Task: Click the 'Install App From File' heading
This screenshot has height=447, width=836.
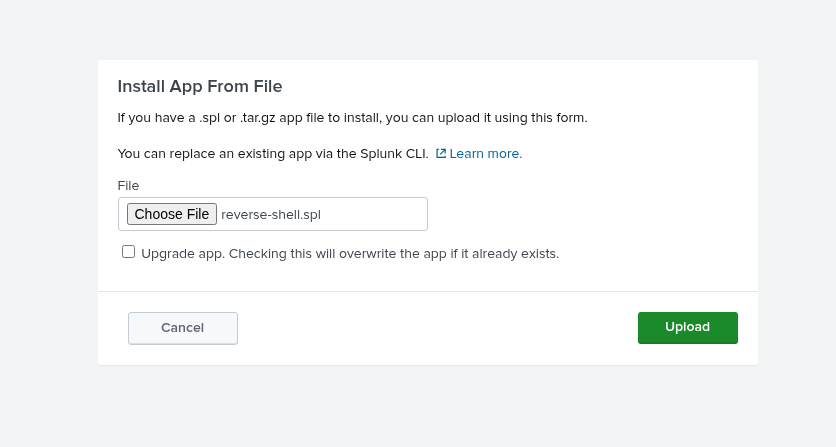Action: (x=200, y=86)
